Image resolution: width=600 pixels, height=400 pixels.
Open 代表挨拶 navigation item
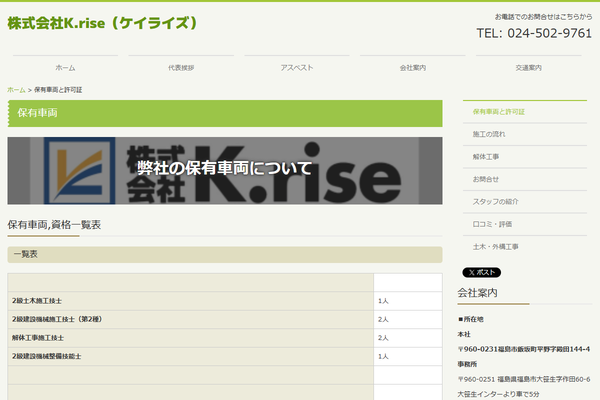[x=181, y=68]
